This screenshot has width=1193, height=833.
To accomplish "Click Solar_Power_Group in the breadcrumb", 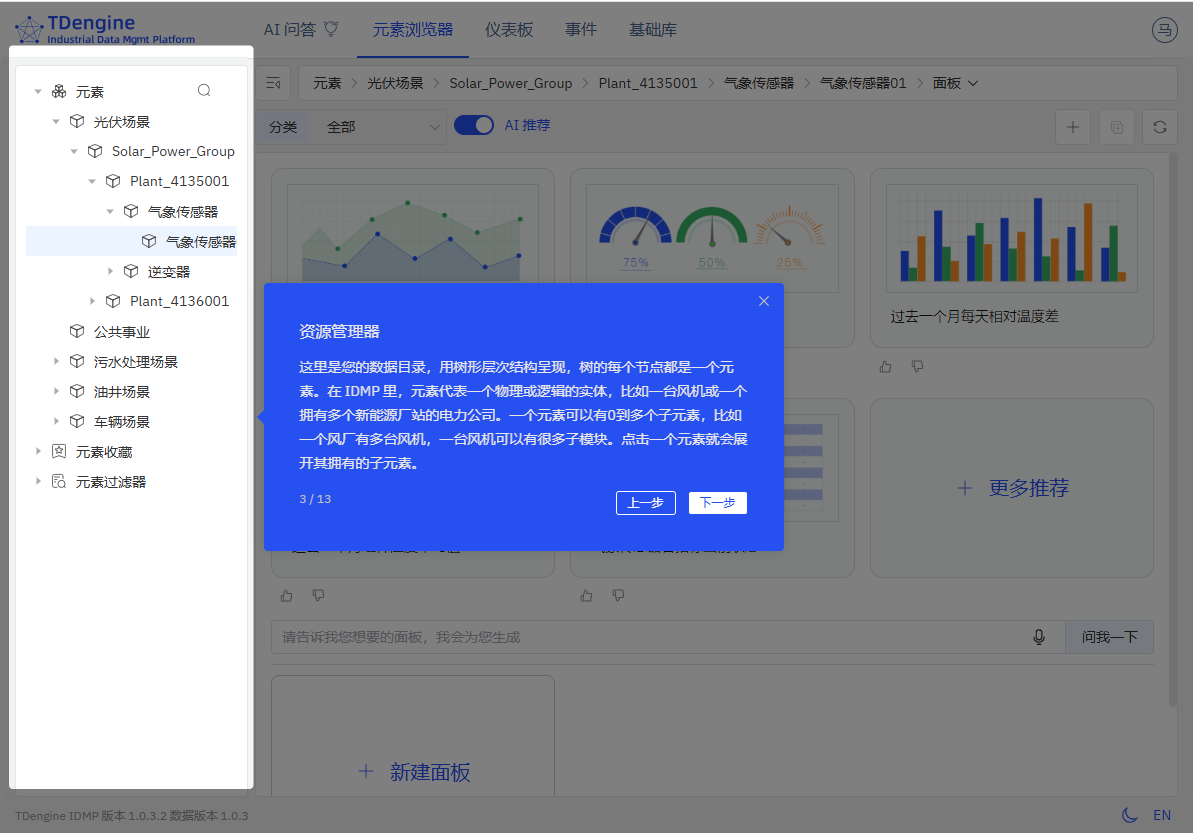I will pyautogui.click(x=511, y=83).
